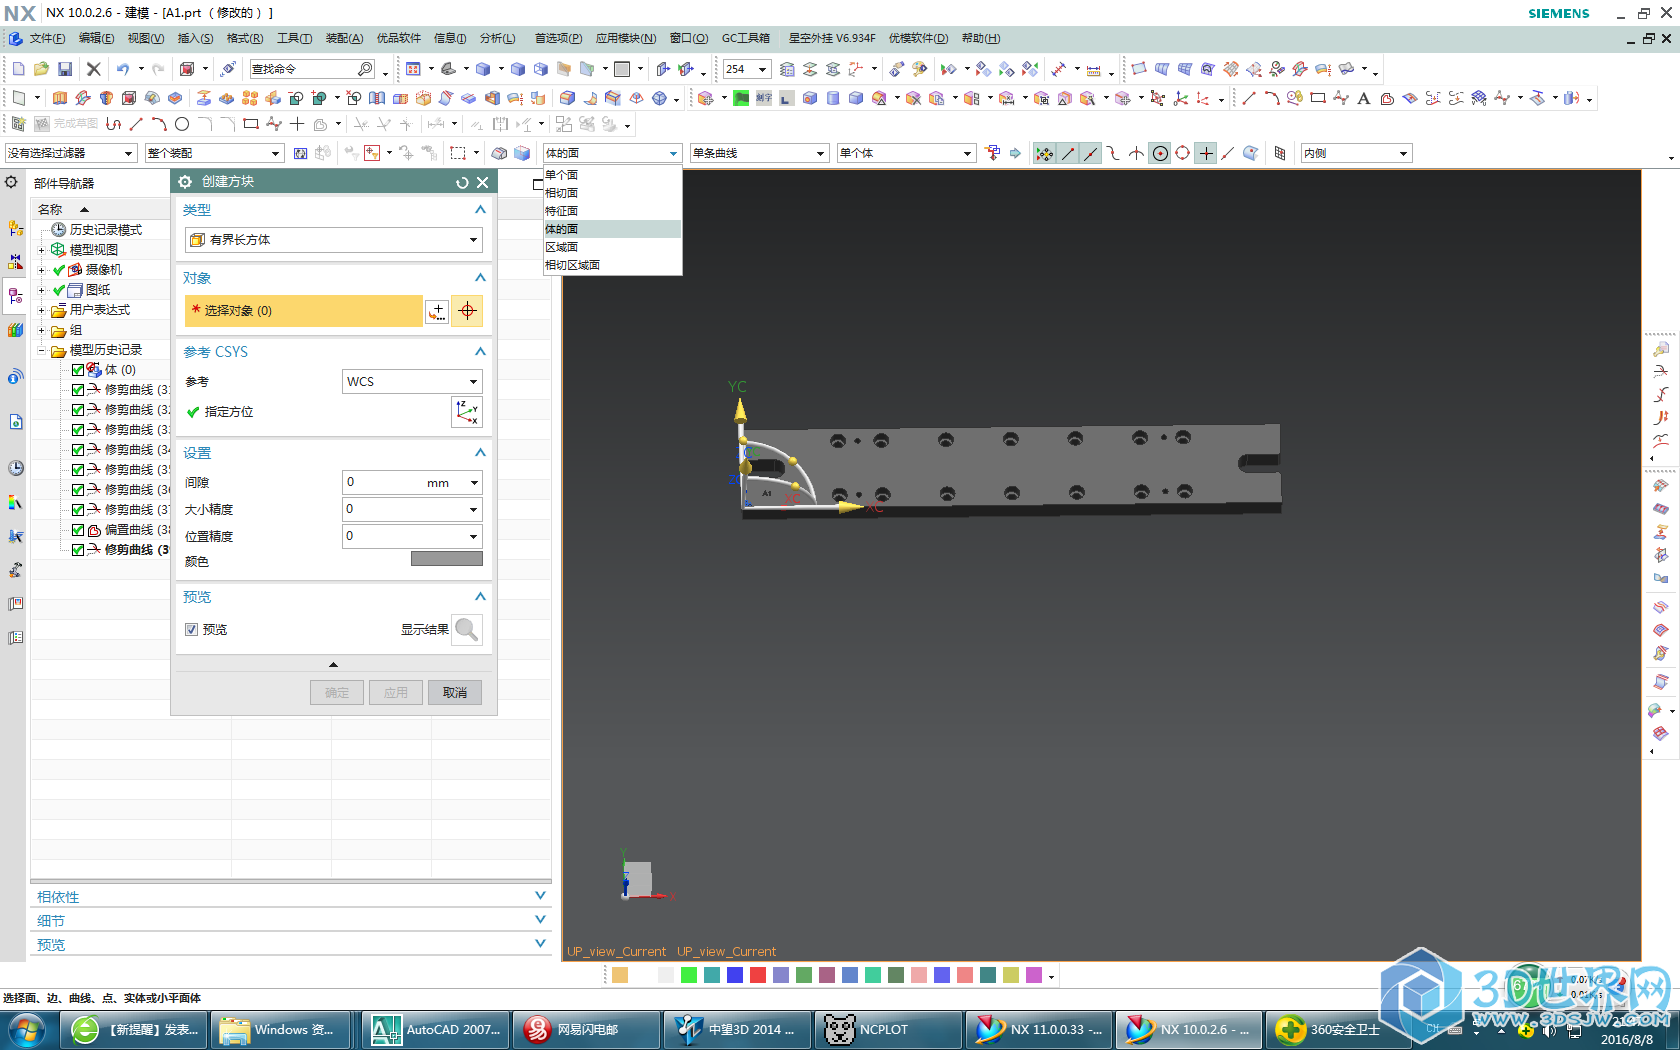Viewport: 1680px width, 1050px height.
Task: Toggle the fourth 修剪曲线 feature checkbox
Action: click(x=78, y=450)
